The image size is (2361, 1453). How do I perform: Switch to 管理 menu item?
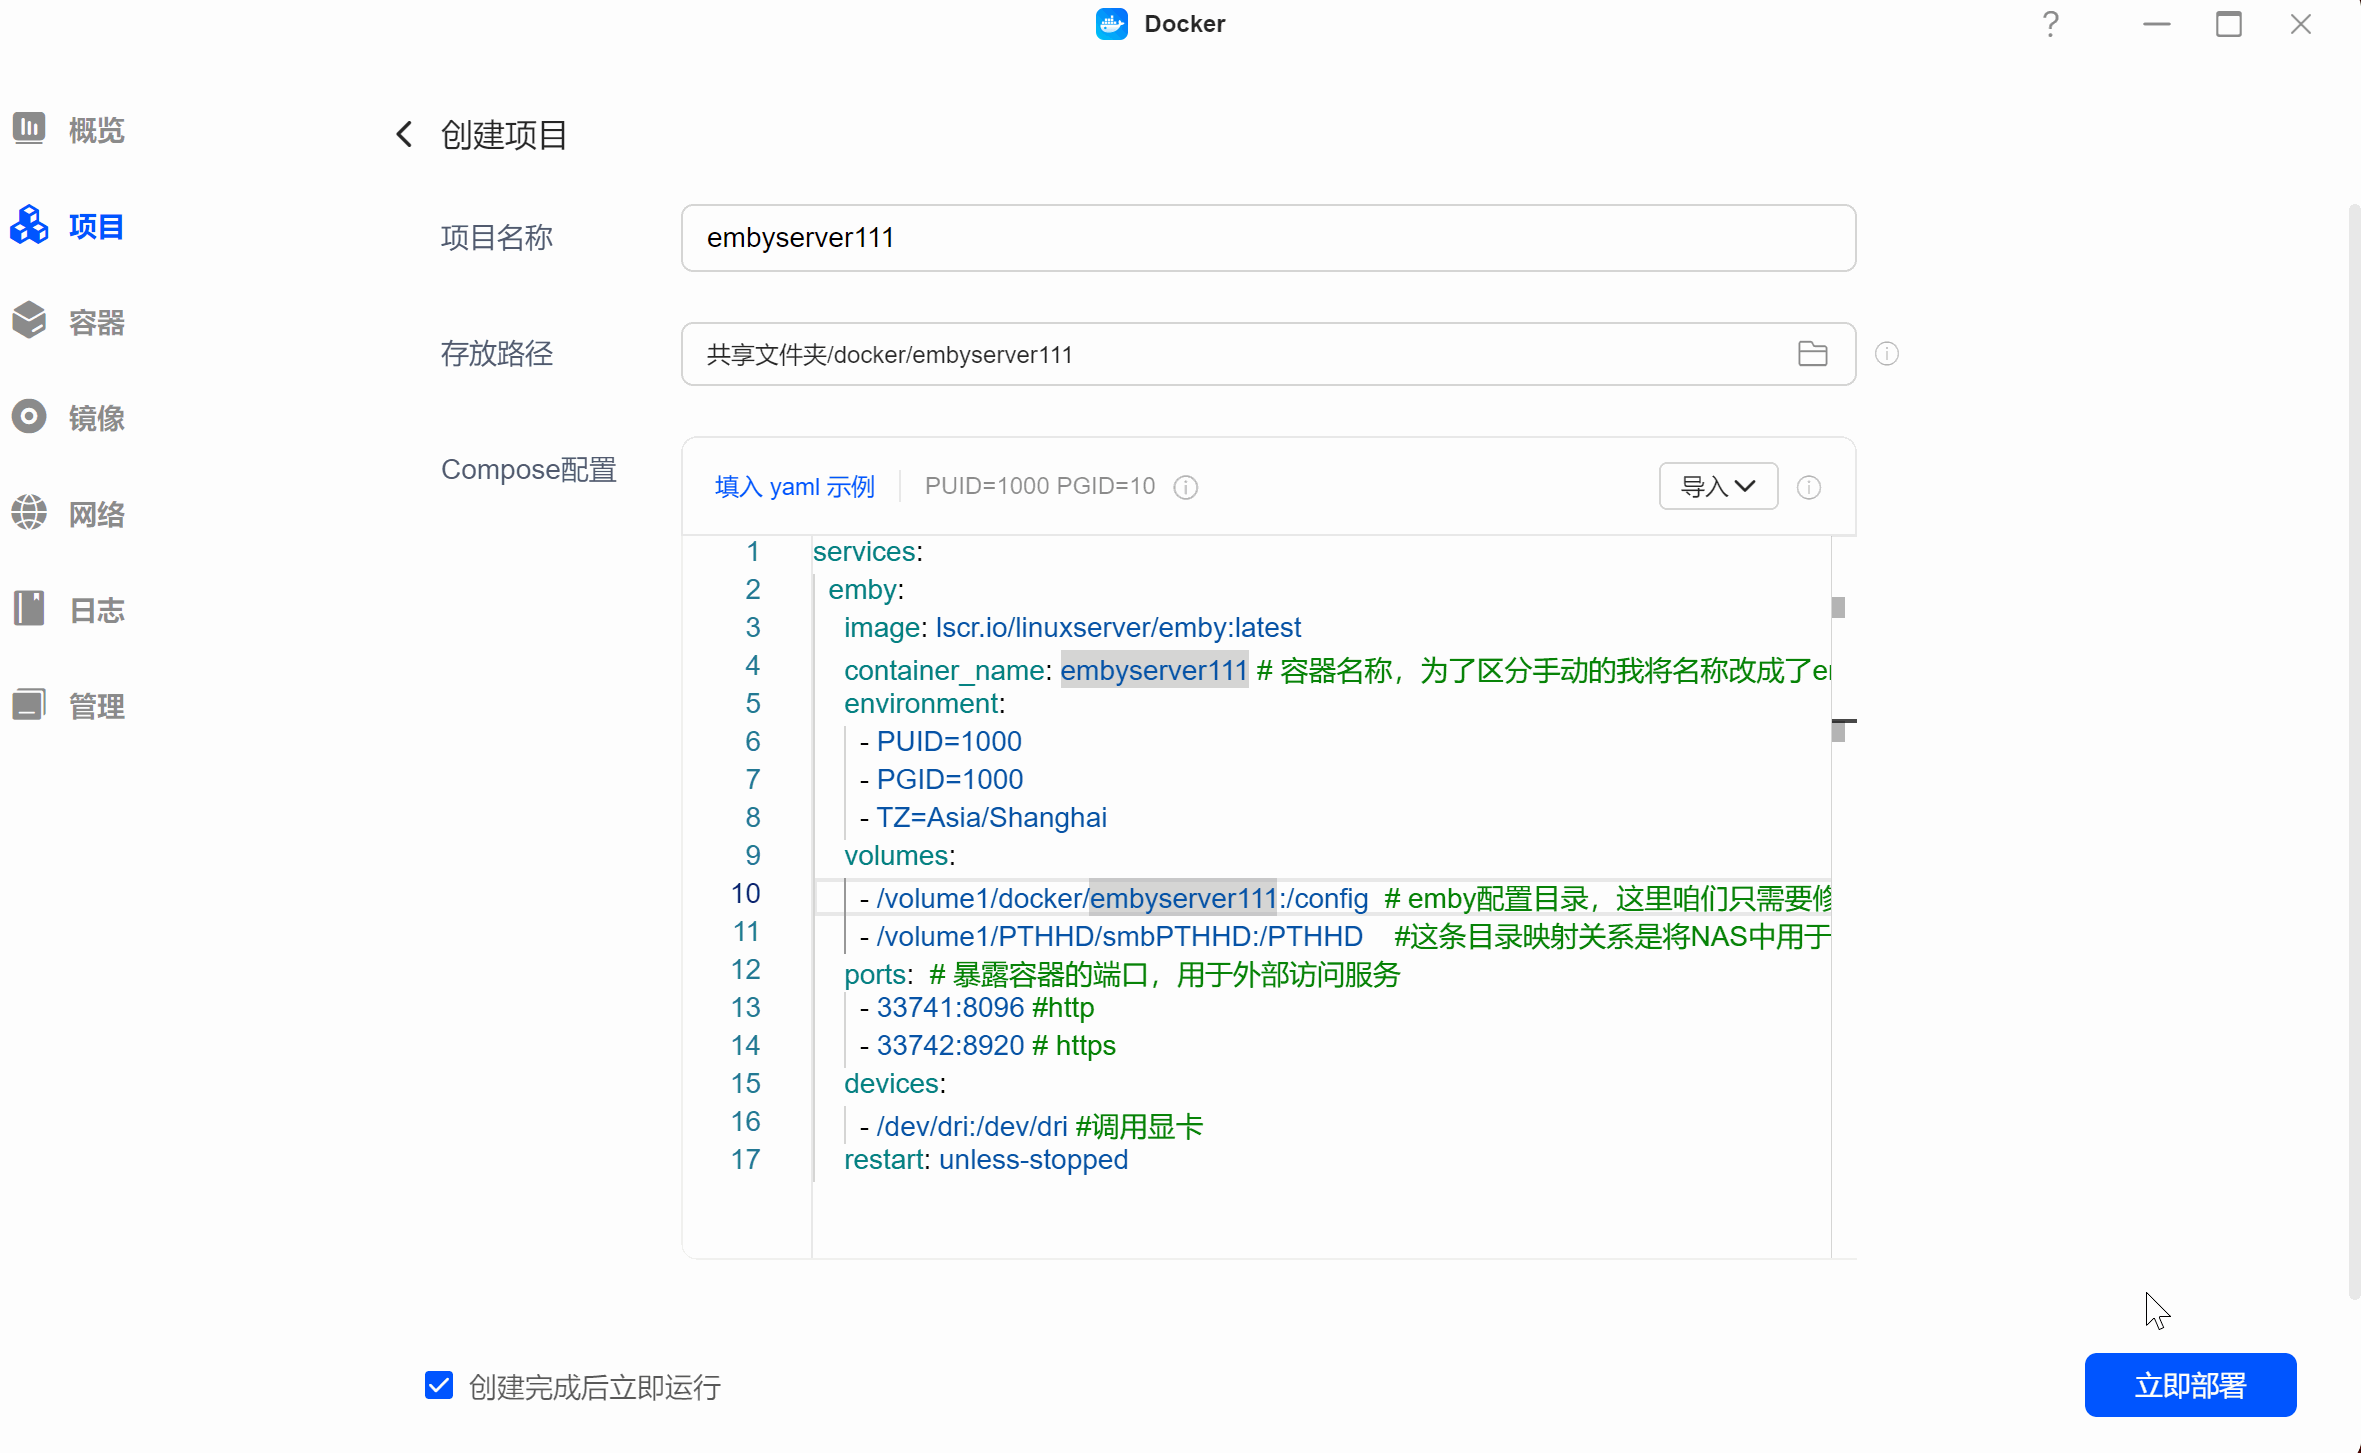click(97, 706)
